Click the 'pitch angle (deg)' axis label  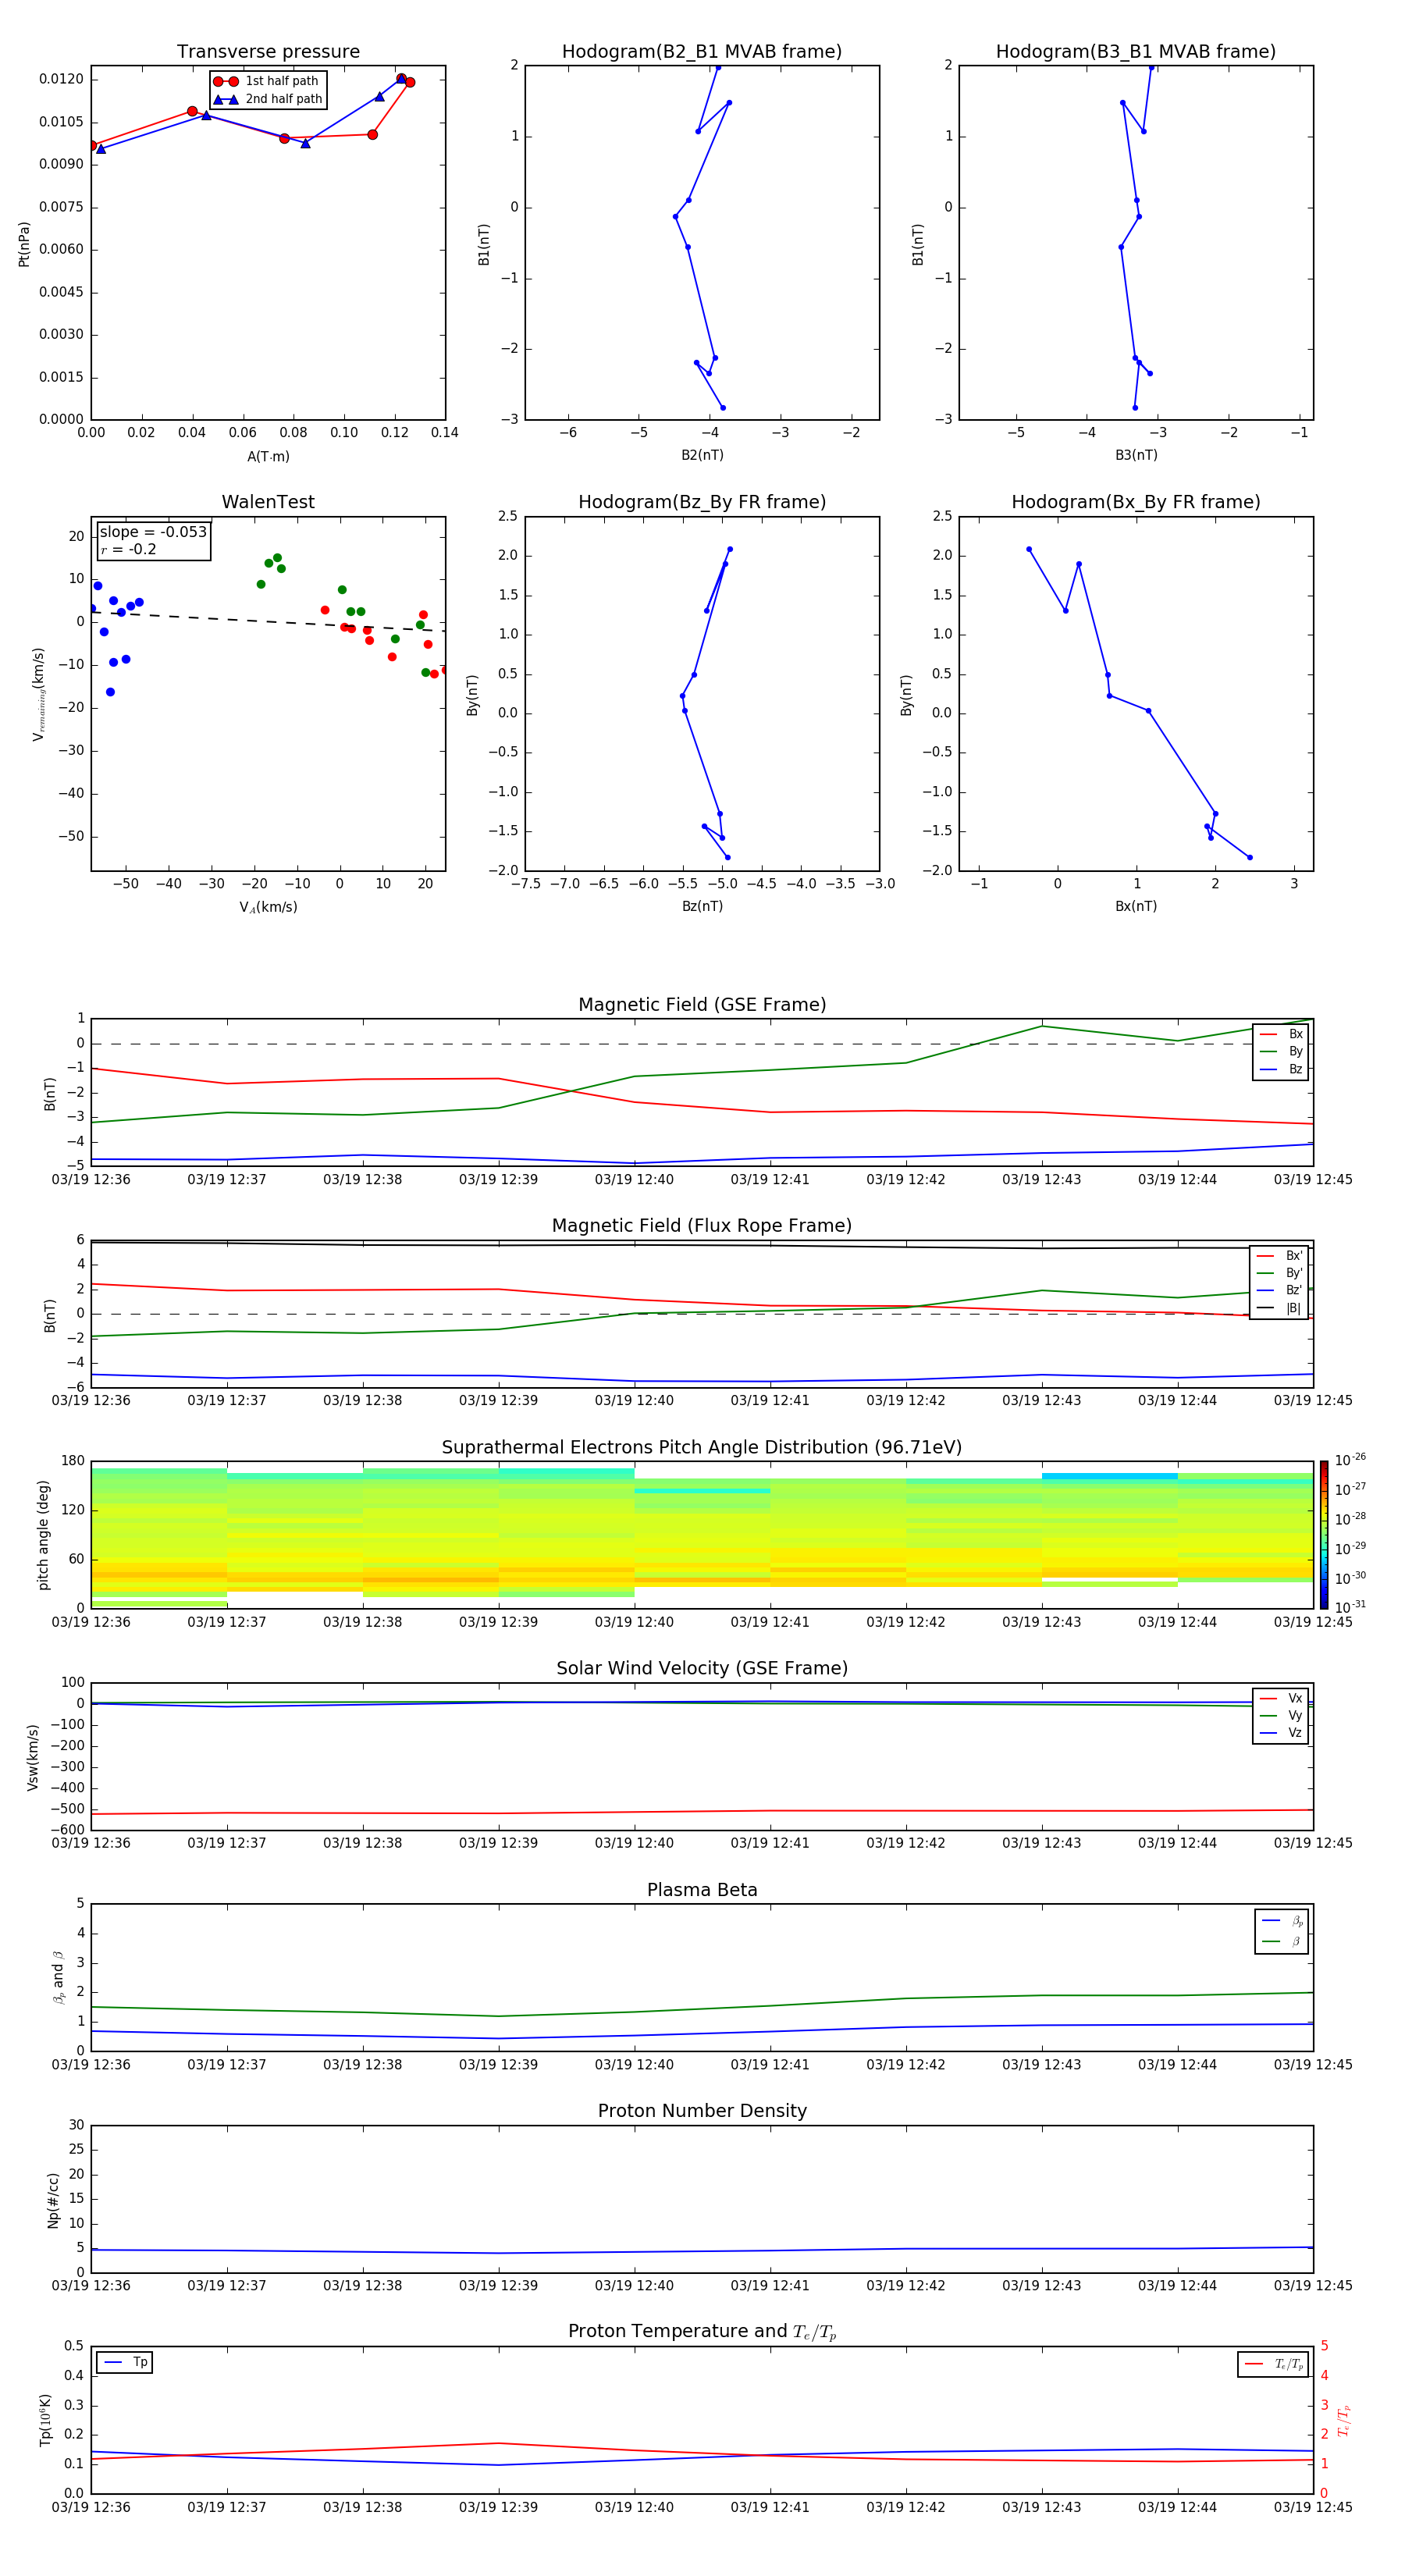[43, 1535]
